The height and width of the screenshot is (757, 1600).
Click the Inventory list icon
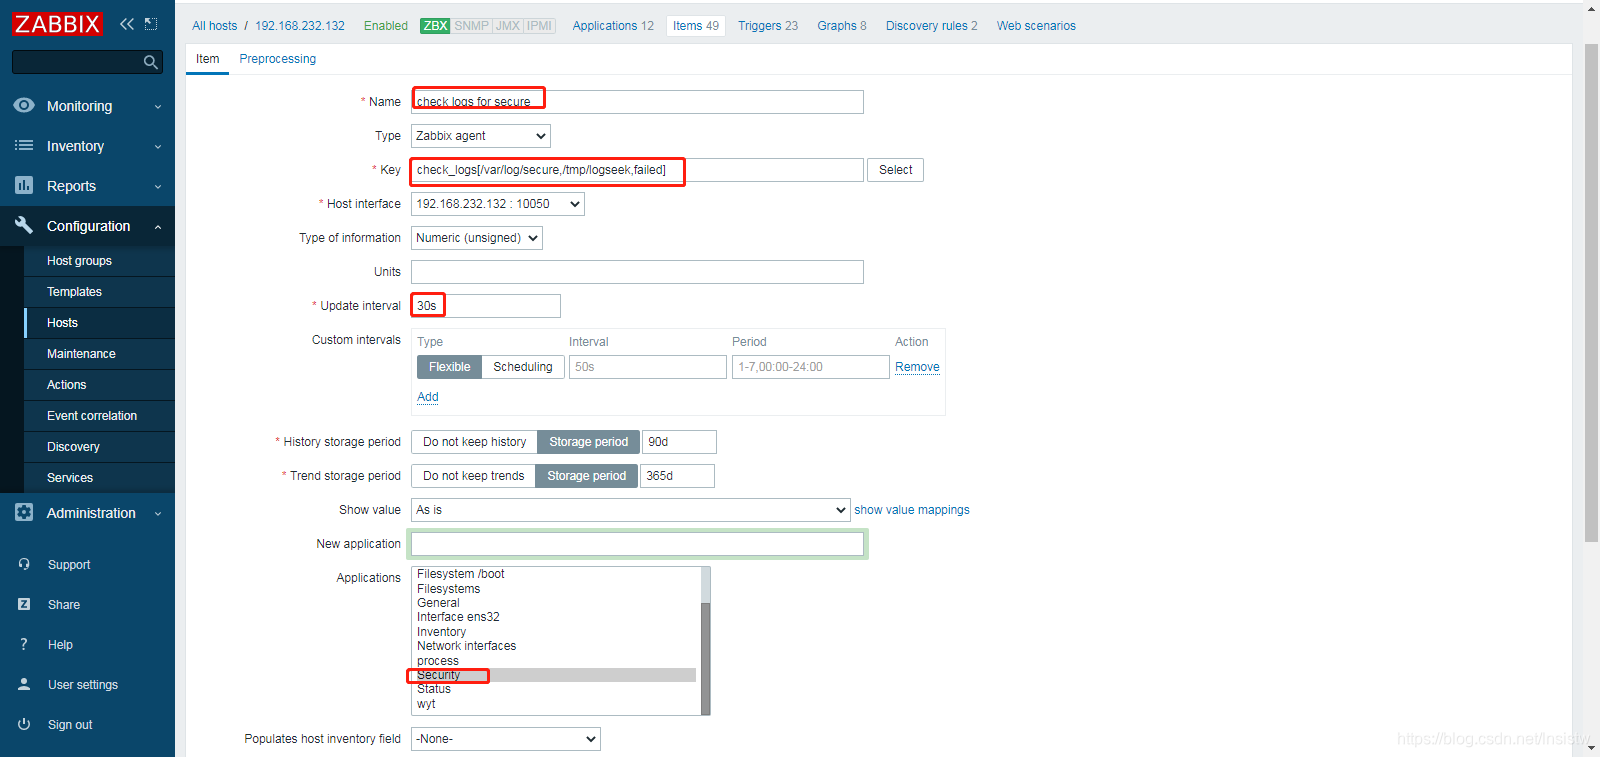click(x=24, y=146)
